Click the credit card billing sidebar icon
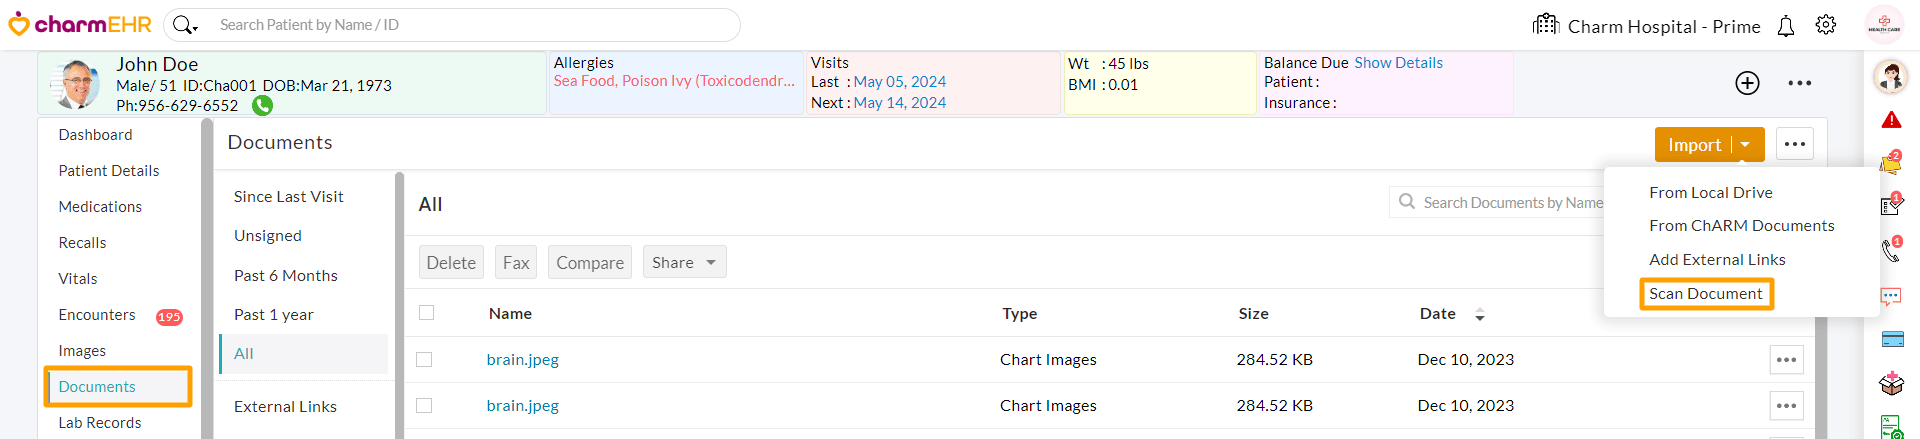 tap(1892, 339)
